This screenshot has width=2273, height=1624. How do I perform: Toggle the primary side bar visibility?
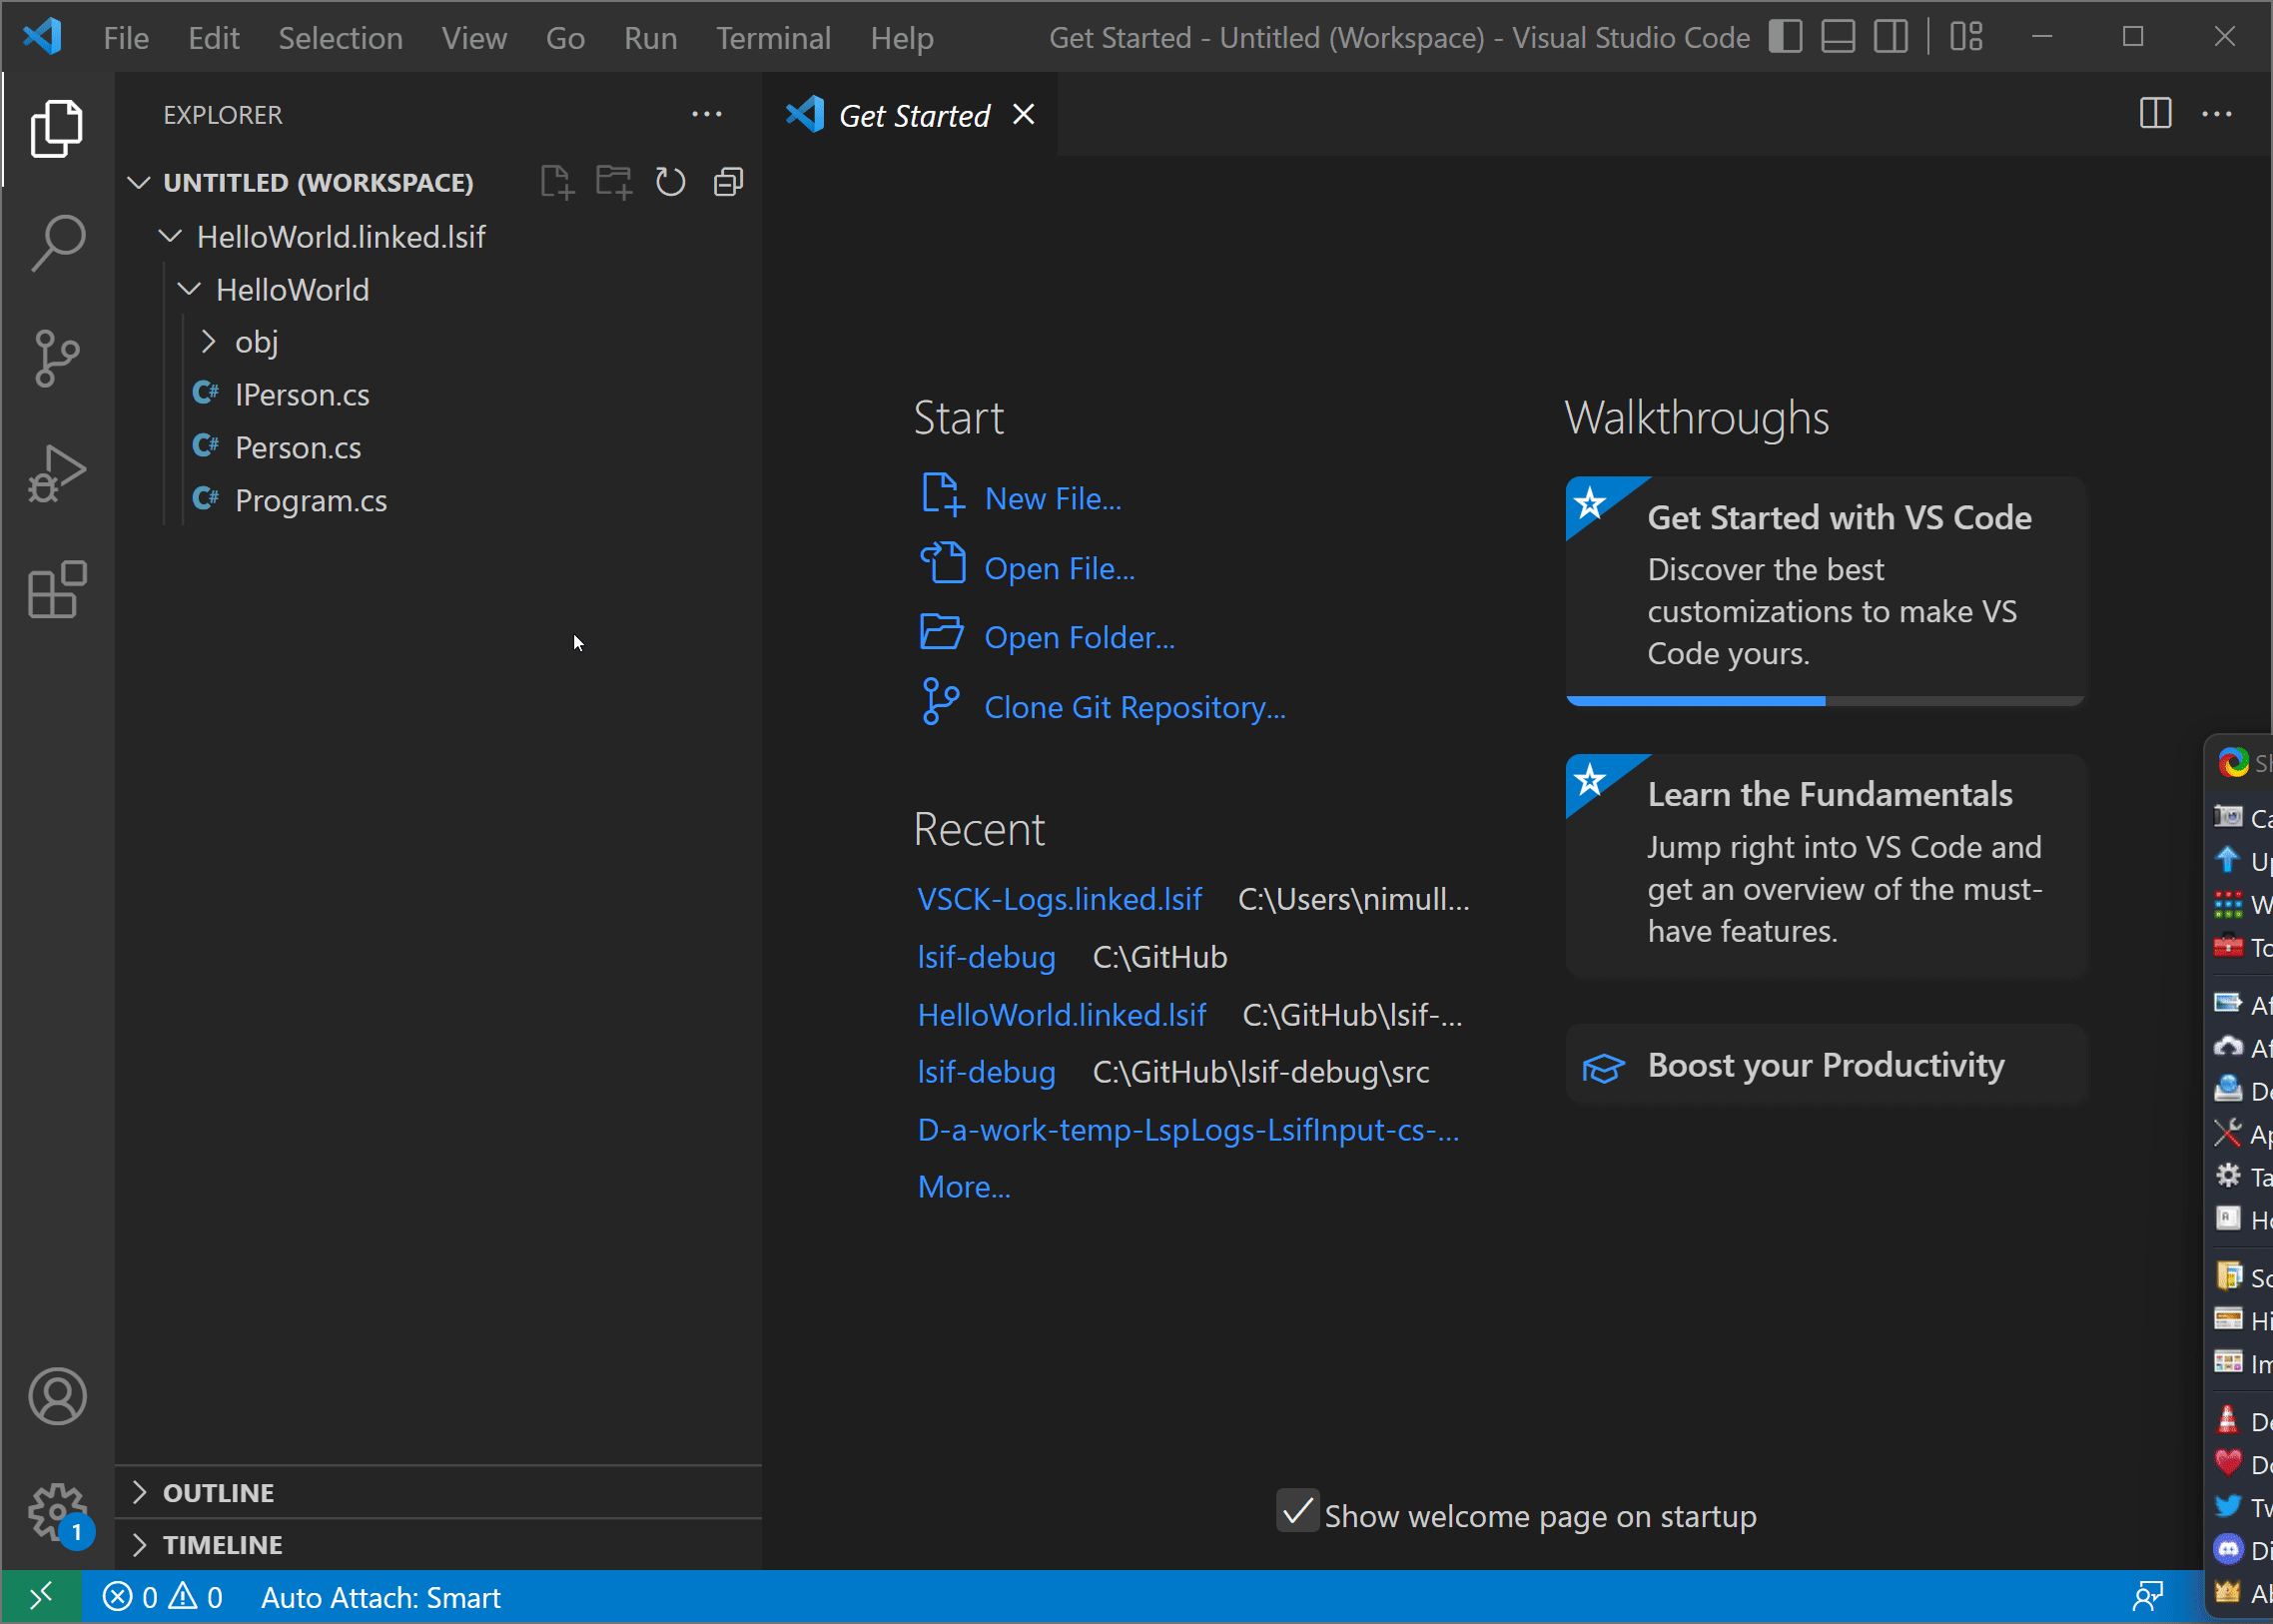click(x=1785, y=37)
